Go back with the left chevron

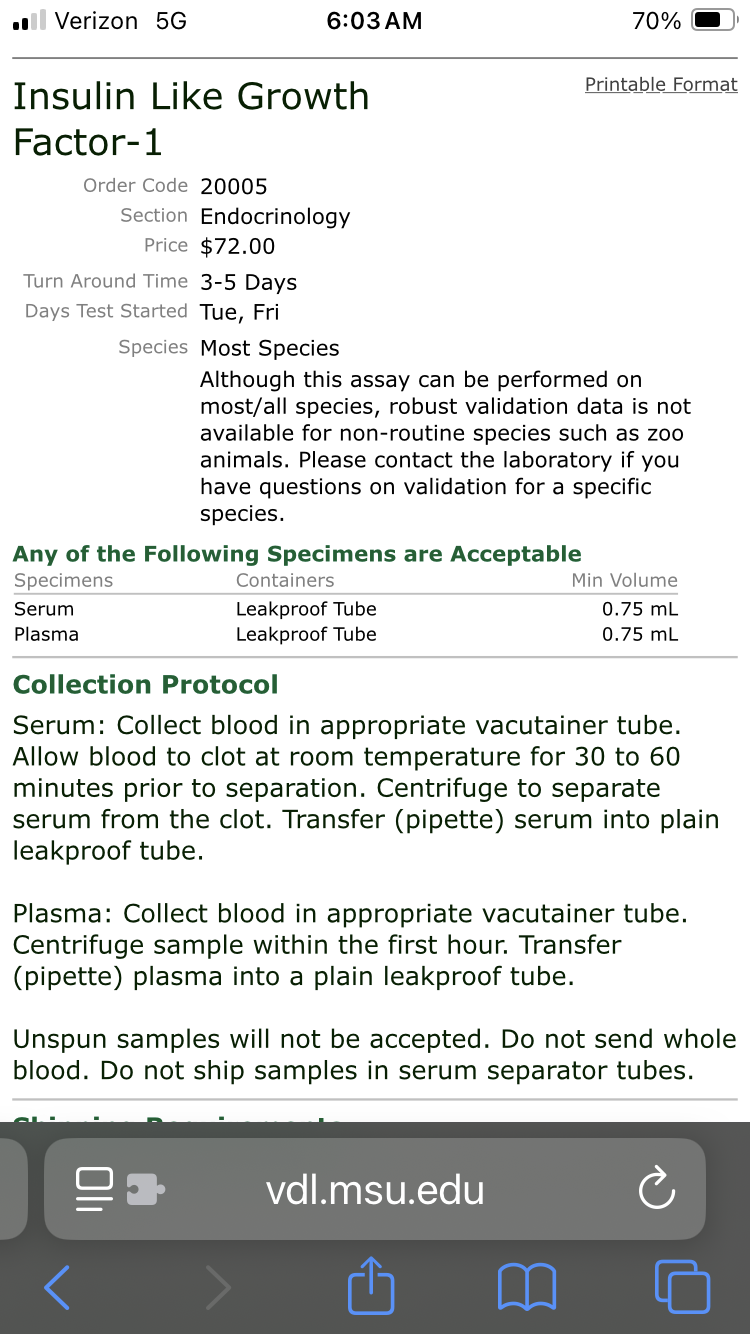57,1286
